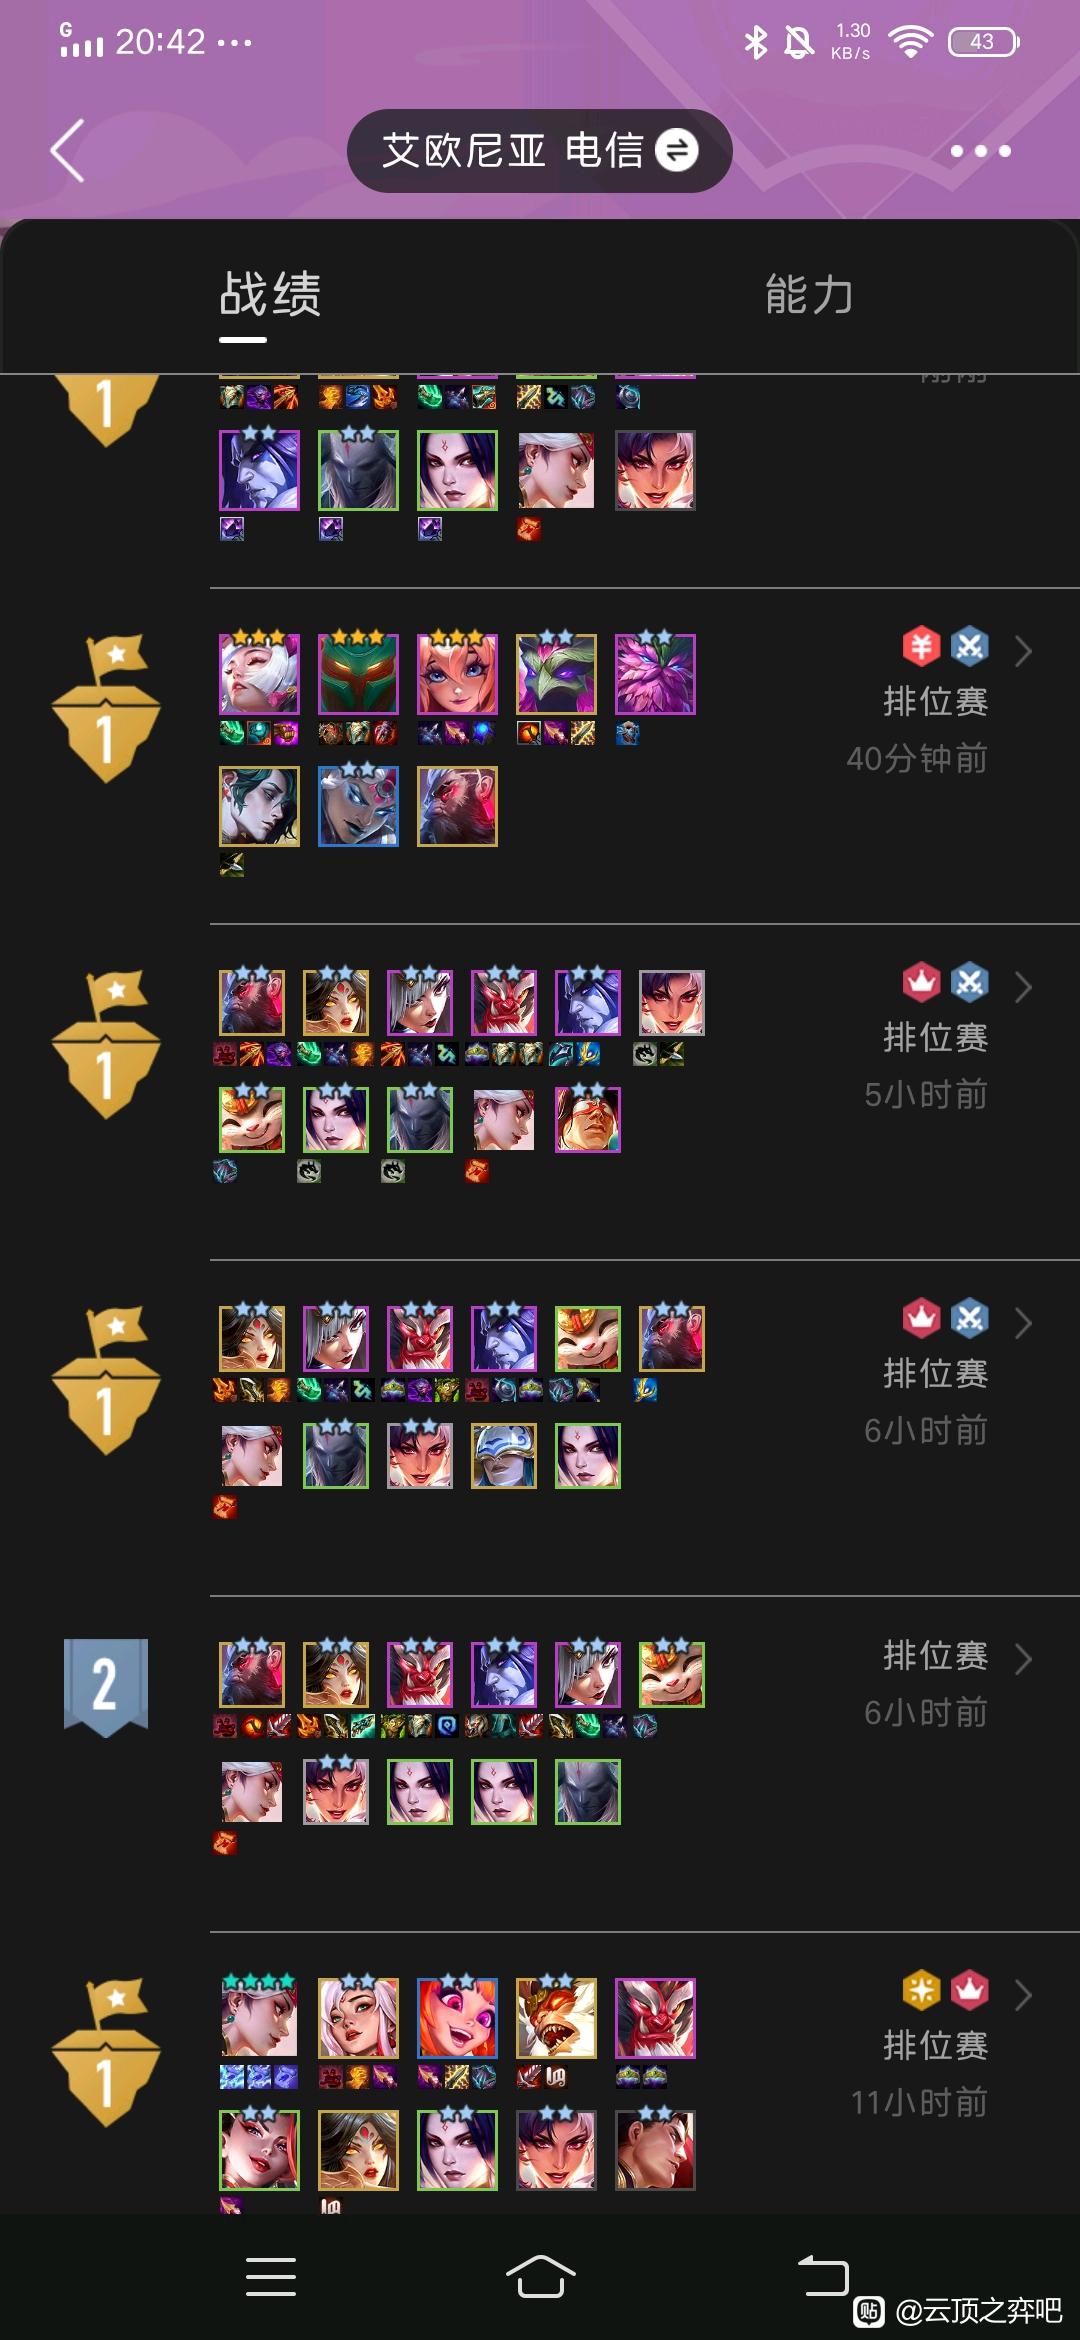This screenshot has height=2340, width=1080.
Task: Tap the red crown badge on 5小时前 match
Action: click(921, 983)
